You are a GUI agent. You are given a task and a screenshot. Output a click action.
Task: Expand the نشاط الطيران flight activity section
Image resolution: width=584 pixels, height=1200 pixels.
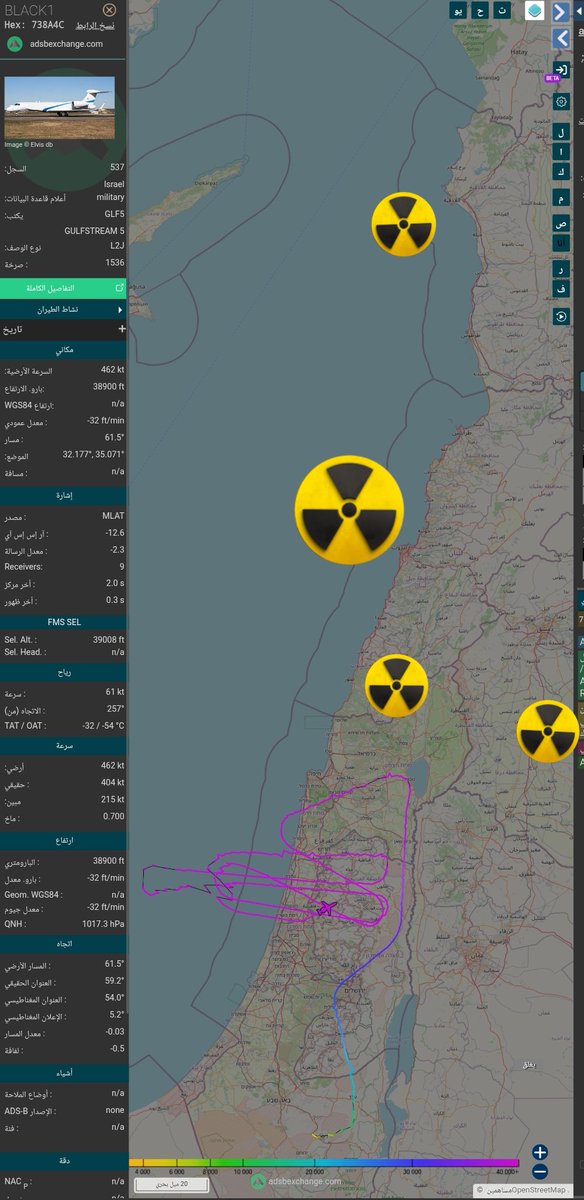63,310
